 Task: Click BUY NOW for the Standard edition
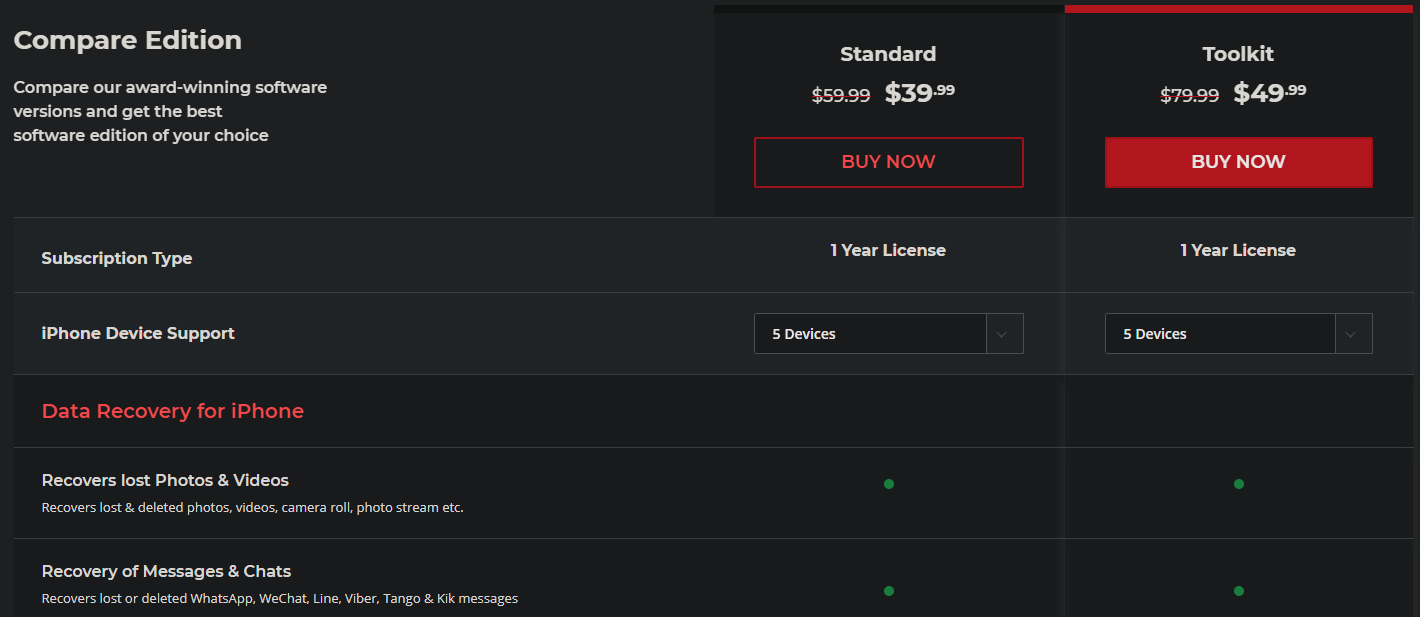[x=888, y=162]
